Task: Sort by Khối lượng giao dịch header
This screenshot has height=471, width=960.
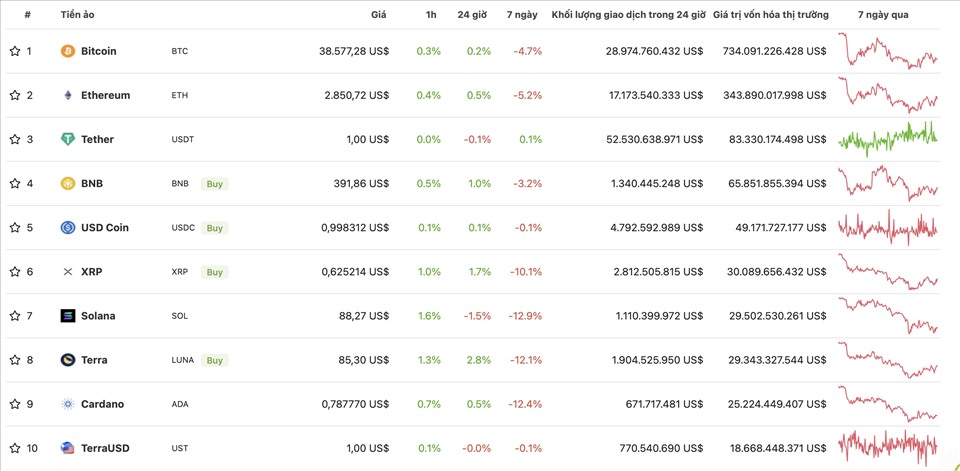Action: tap(629, 15)
